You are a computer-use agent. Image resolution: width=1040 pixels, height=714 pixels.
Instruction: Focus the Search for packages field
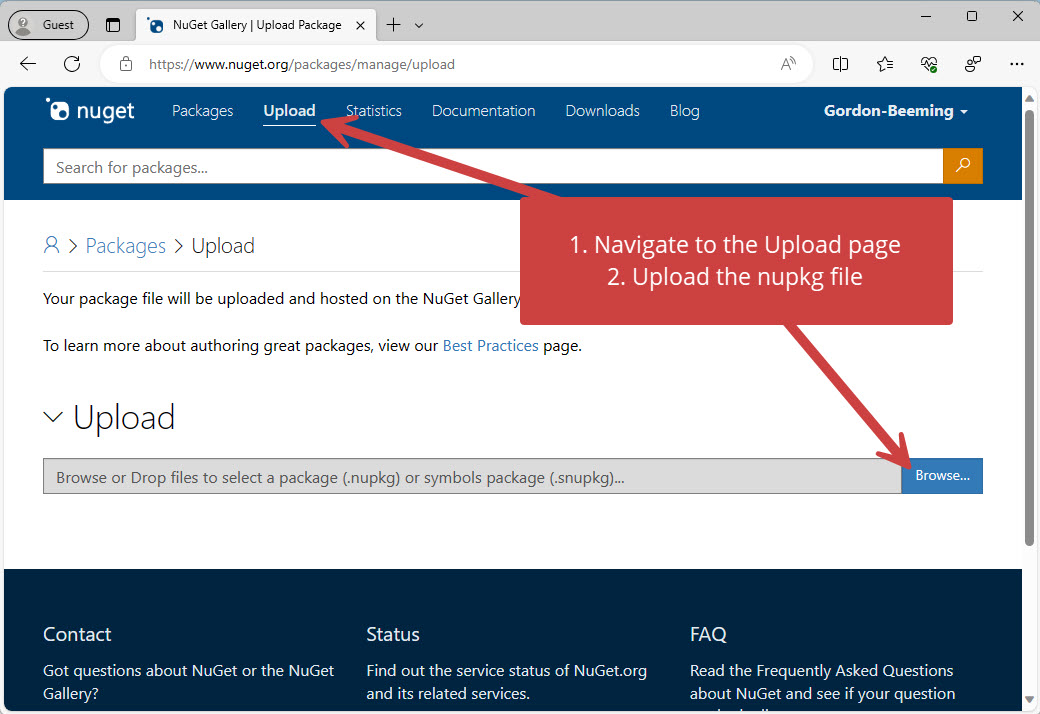click(493, 166)
